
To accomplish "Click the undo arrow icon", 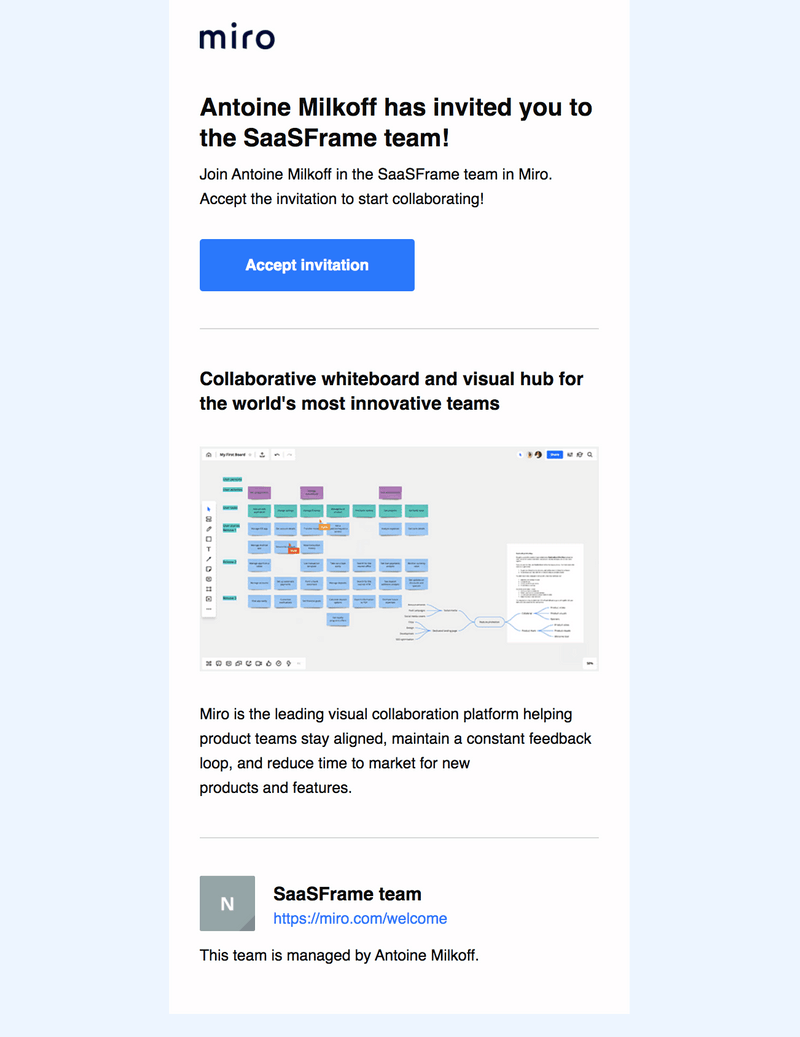I will click(x=277, y=455).
